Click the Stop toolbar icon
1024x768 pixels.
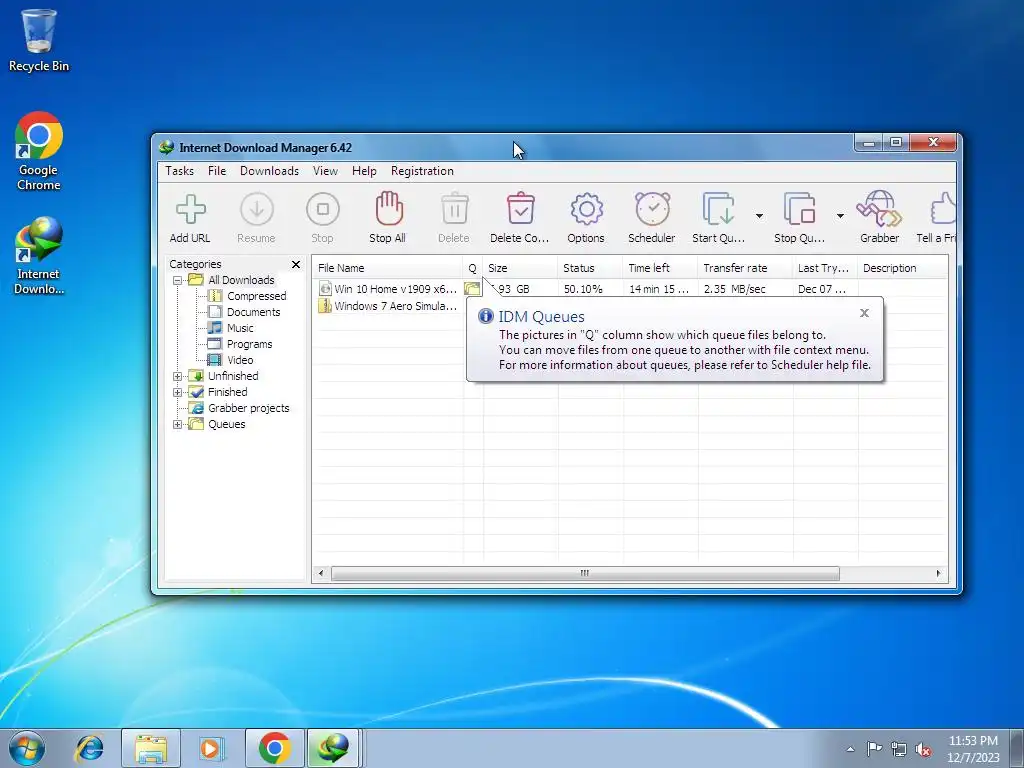coord(323,210)
